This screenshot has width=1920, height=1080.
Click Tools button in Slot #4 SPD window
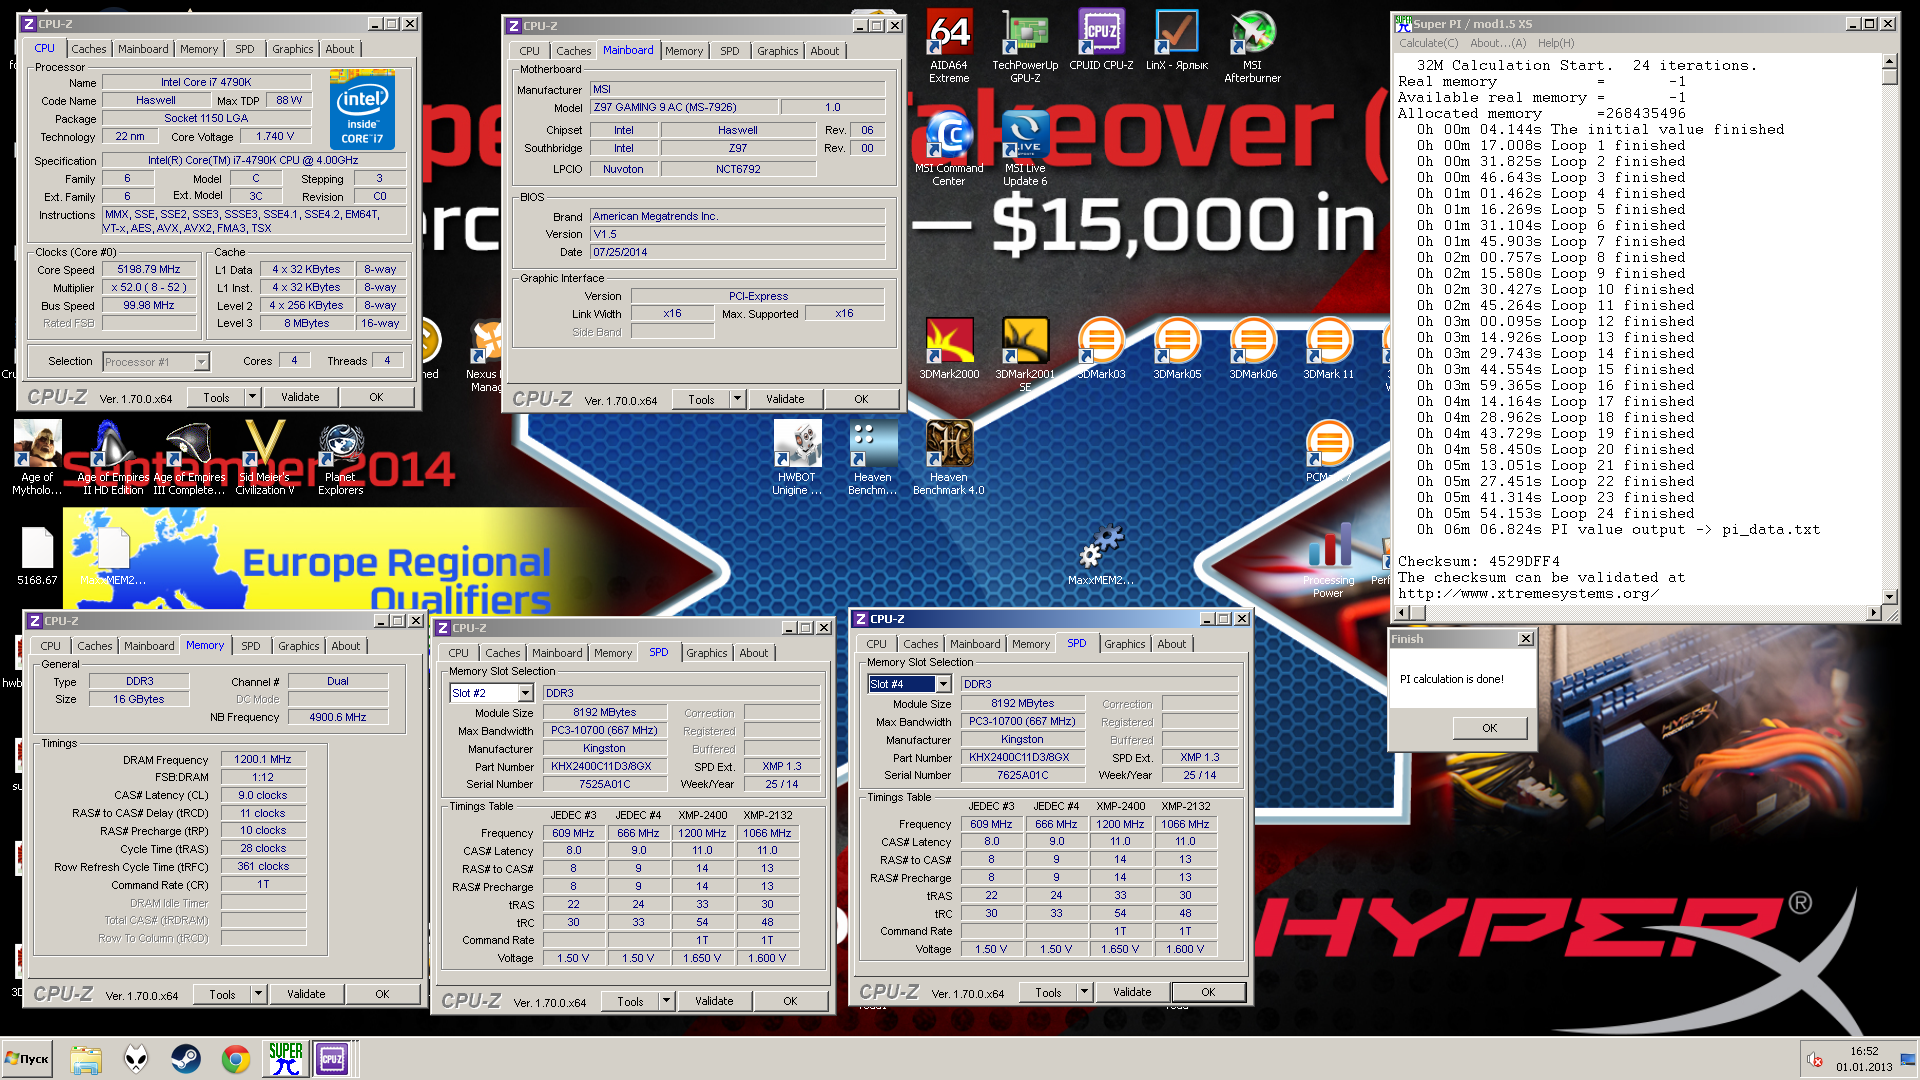pos(1048,992)
